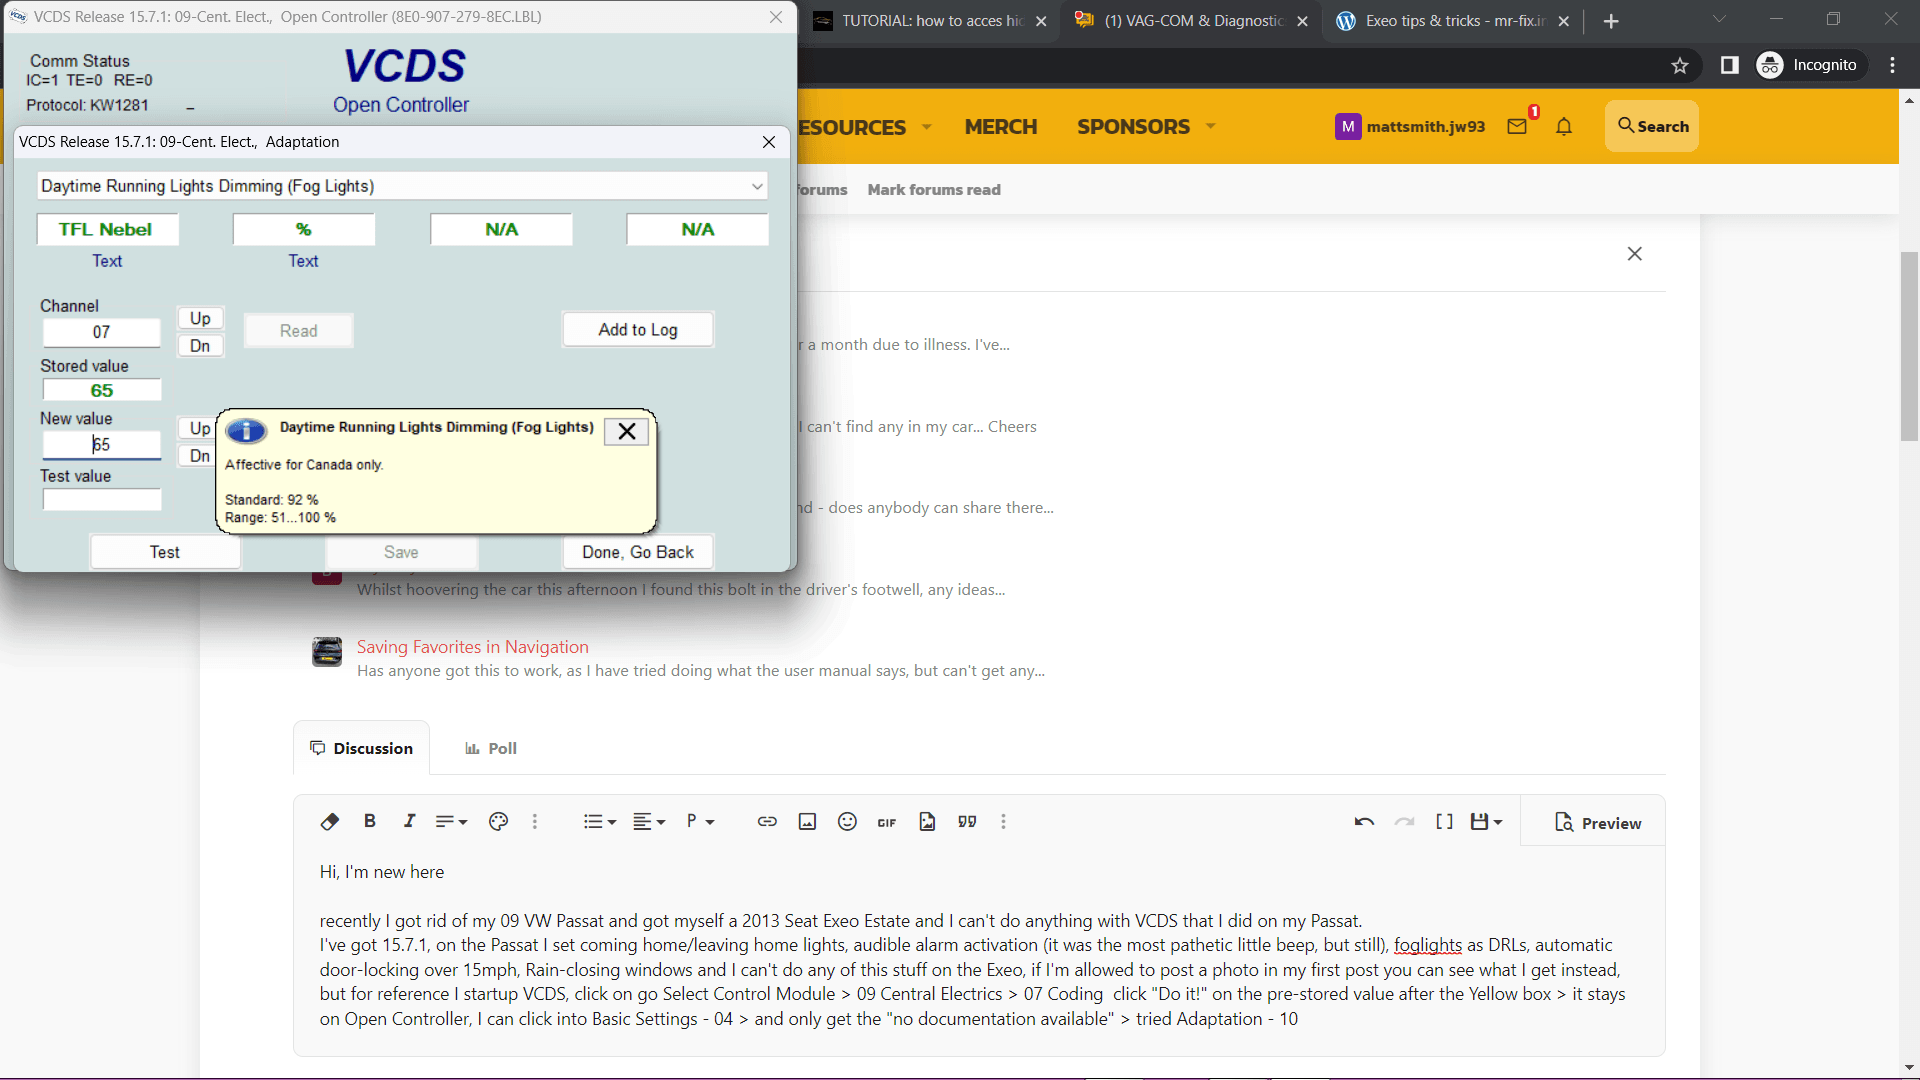Viewport: 1920px width, 1080px height.
Task: Insert quote block icon
Action: tap(967, 821)
